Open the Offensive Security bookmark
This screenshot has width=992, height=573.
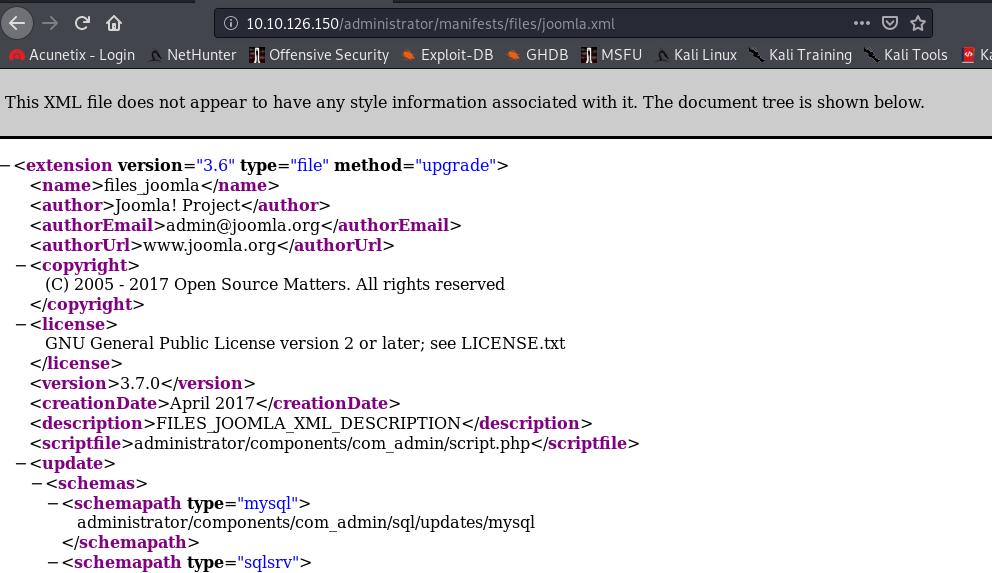pyautogui.click(x=319, y=55)
